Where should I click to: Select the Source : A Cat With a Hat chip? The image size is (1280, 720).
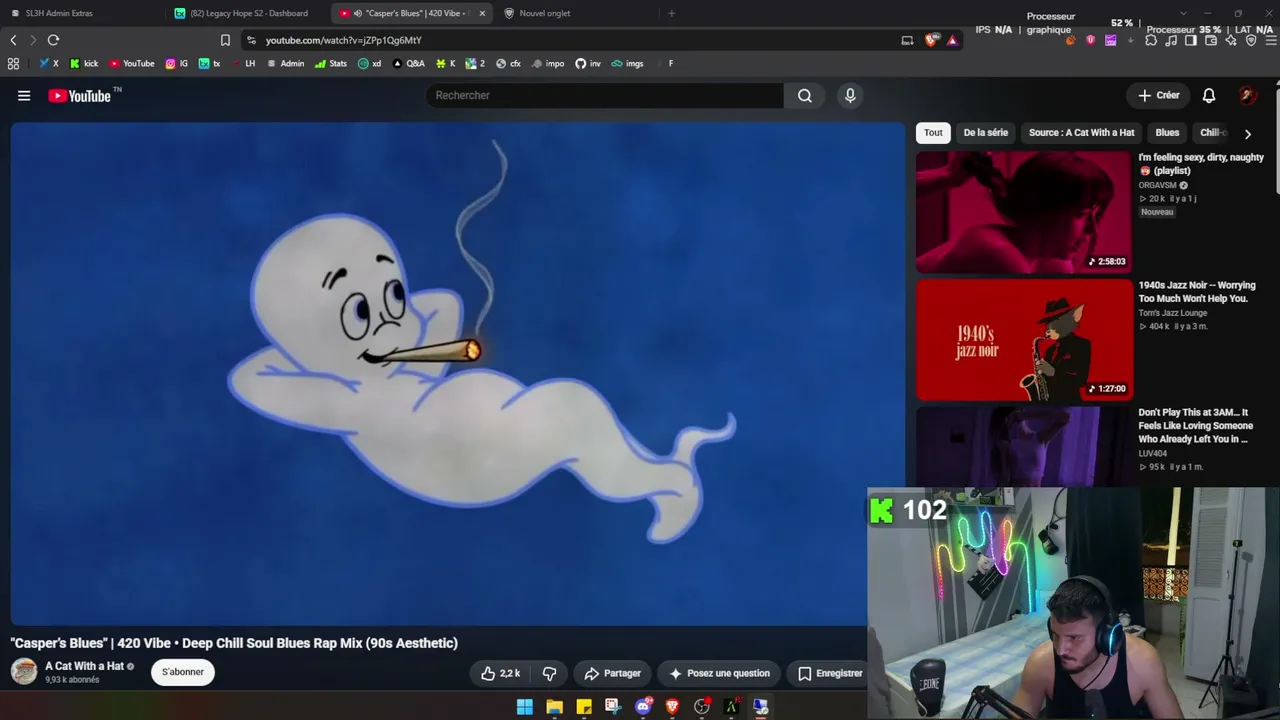1081,132
